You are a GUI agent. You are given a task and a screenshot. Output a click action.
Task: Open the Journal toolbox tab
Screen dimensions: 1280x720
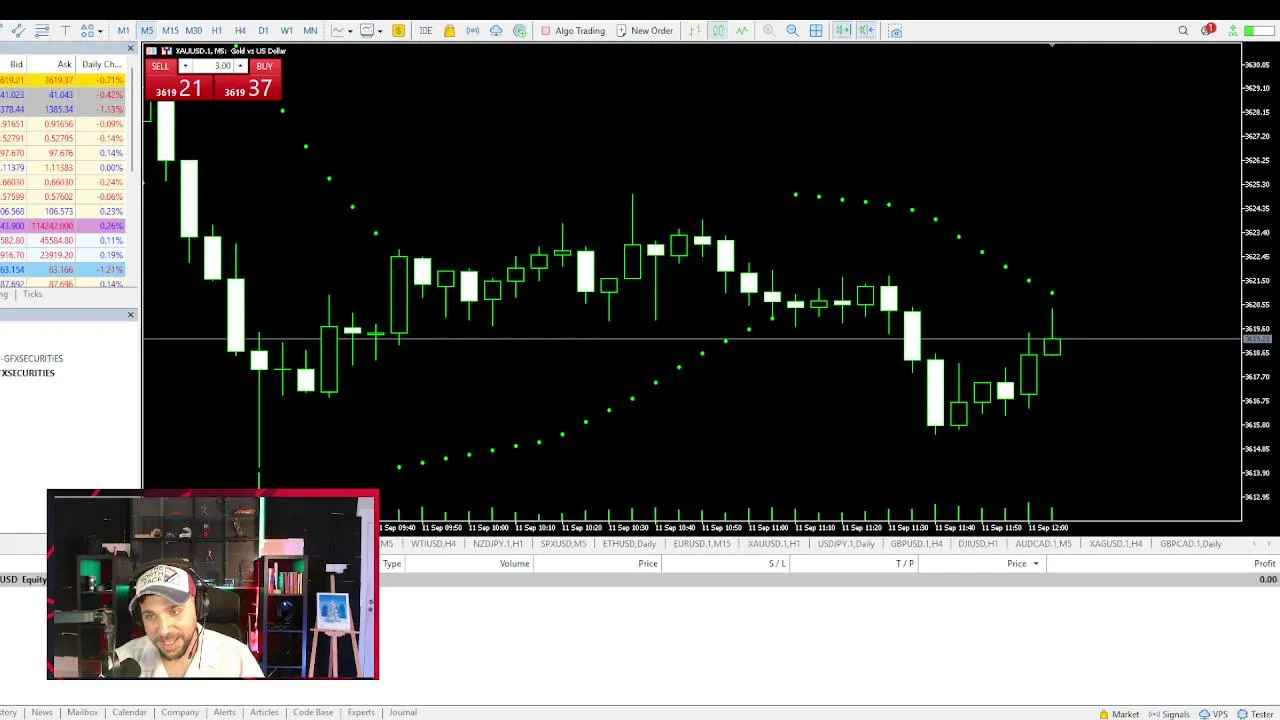(x=403, y=712)
